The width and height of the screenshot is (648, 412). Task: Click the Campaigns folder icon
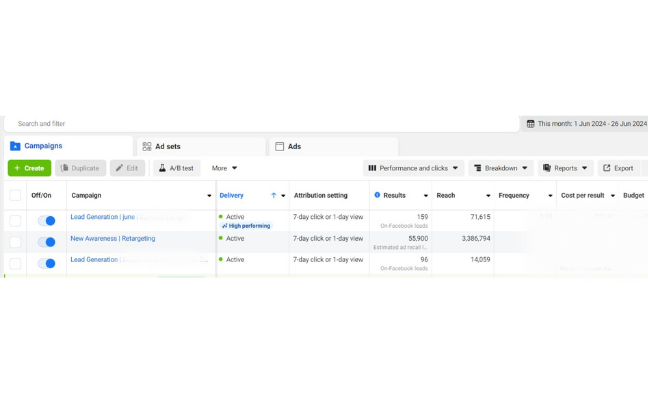point(16,146)
